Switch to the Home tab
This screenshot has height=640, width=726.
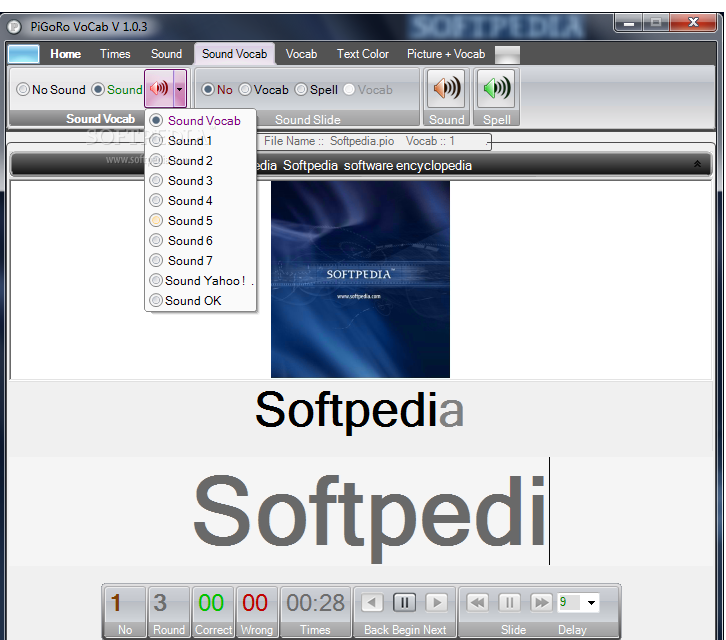(x=65, y=54)
